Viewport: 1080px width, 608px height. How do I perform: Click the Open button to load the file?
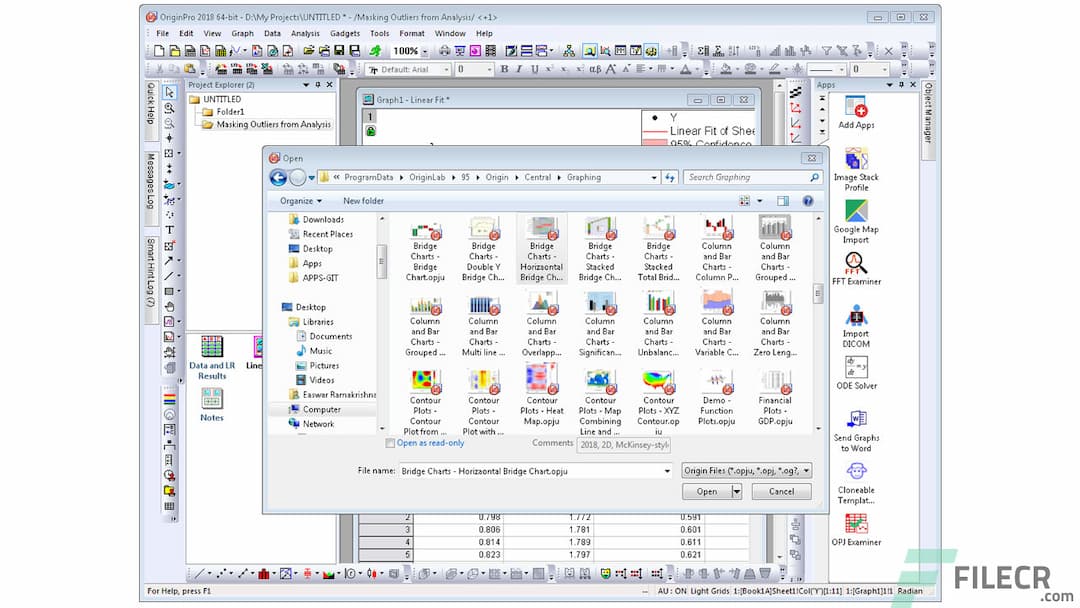coord(705,491)
